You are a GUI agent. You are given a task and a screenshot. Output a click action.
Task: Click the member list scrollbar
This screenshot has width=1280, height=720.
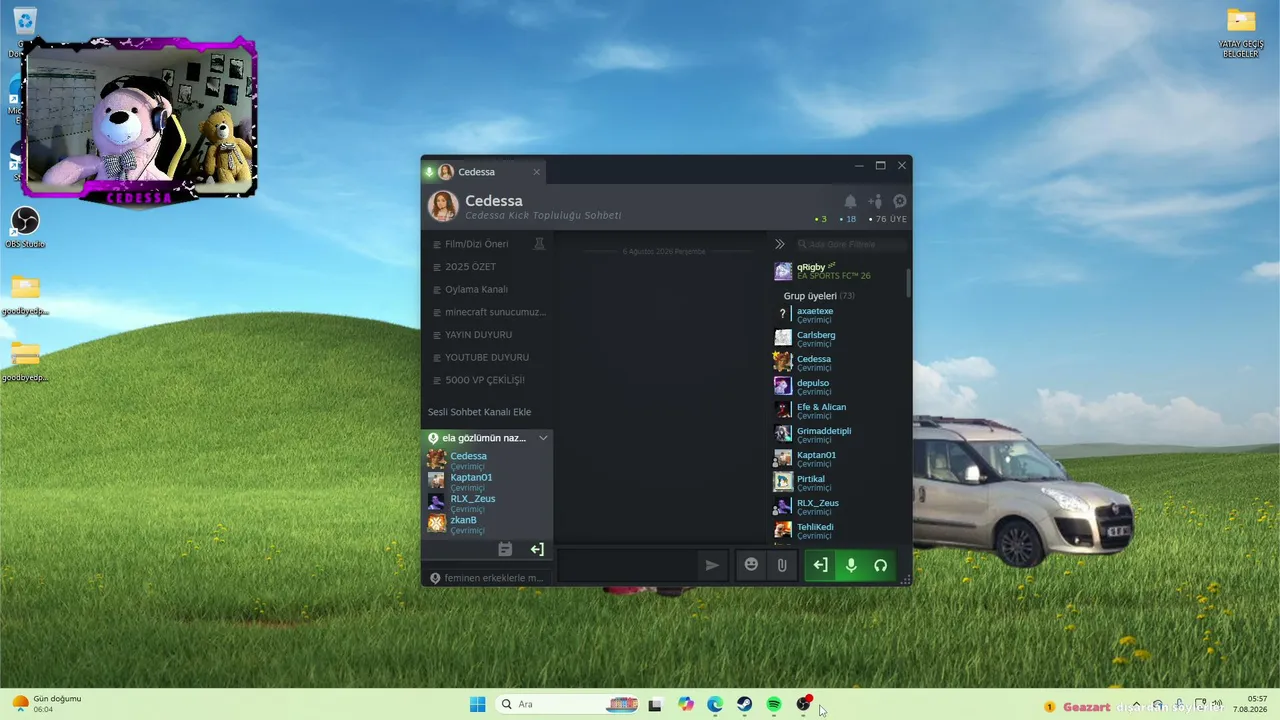[x=908, y=282]
